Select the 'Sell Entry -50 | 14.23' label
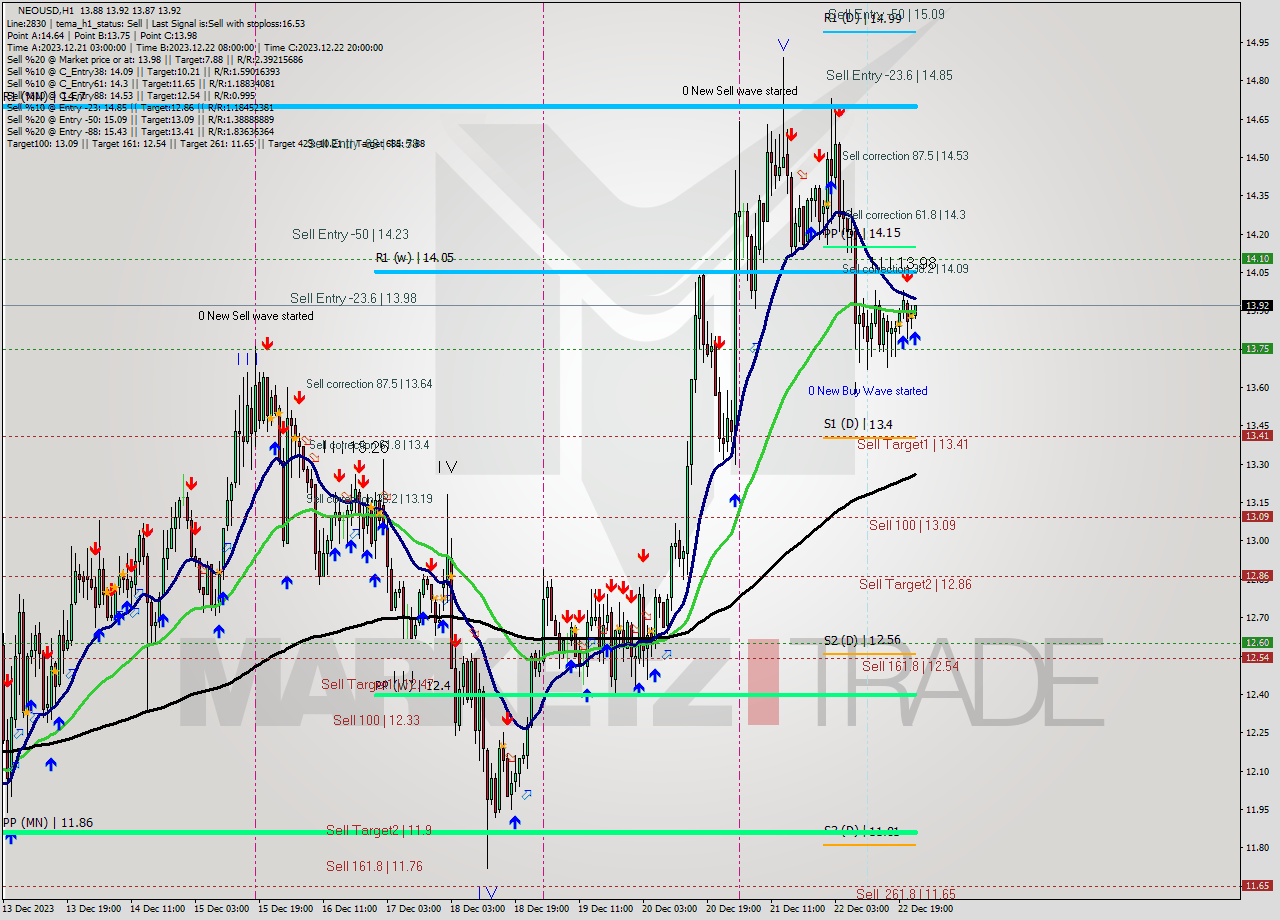The width and height of the screenshot is (1280, 920). pyautogui.click(x=350, y=234)
